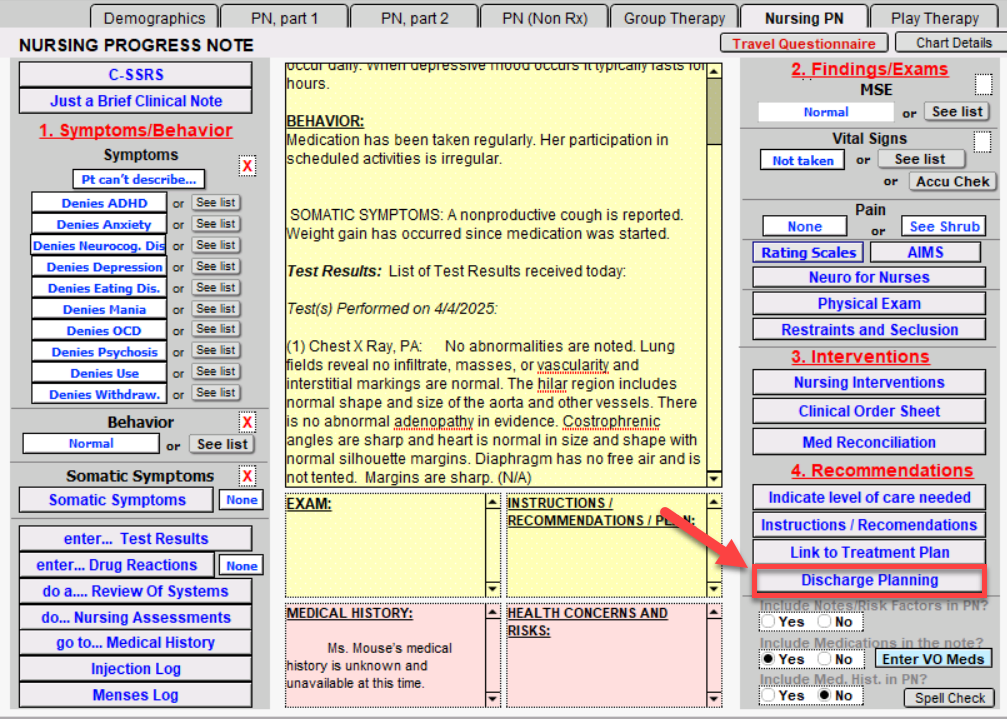Click the Travel Questionnaire button
The height and width of the screenshot is (719, 1007).
[x=804, y=43]
